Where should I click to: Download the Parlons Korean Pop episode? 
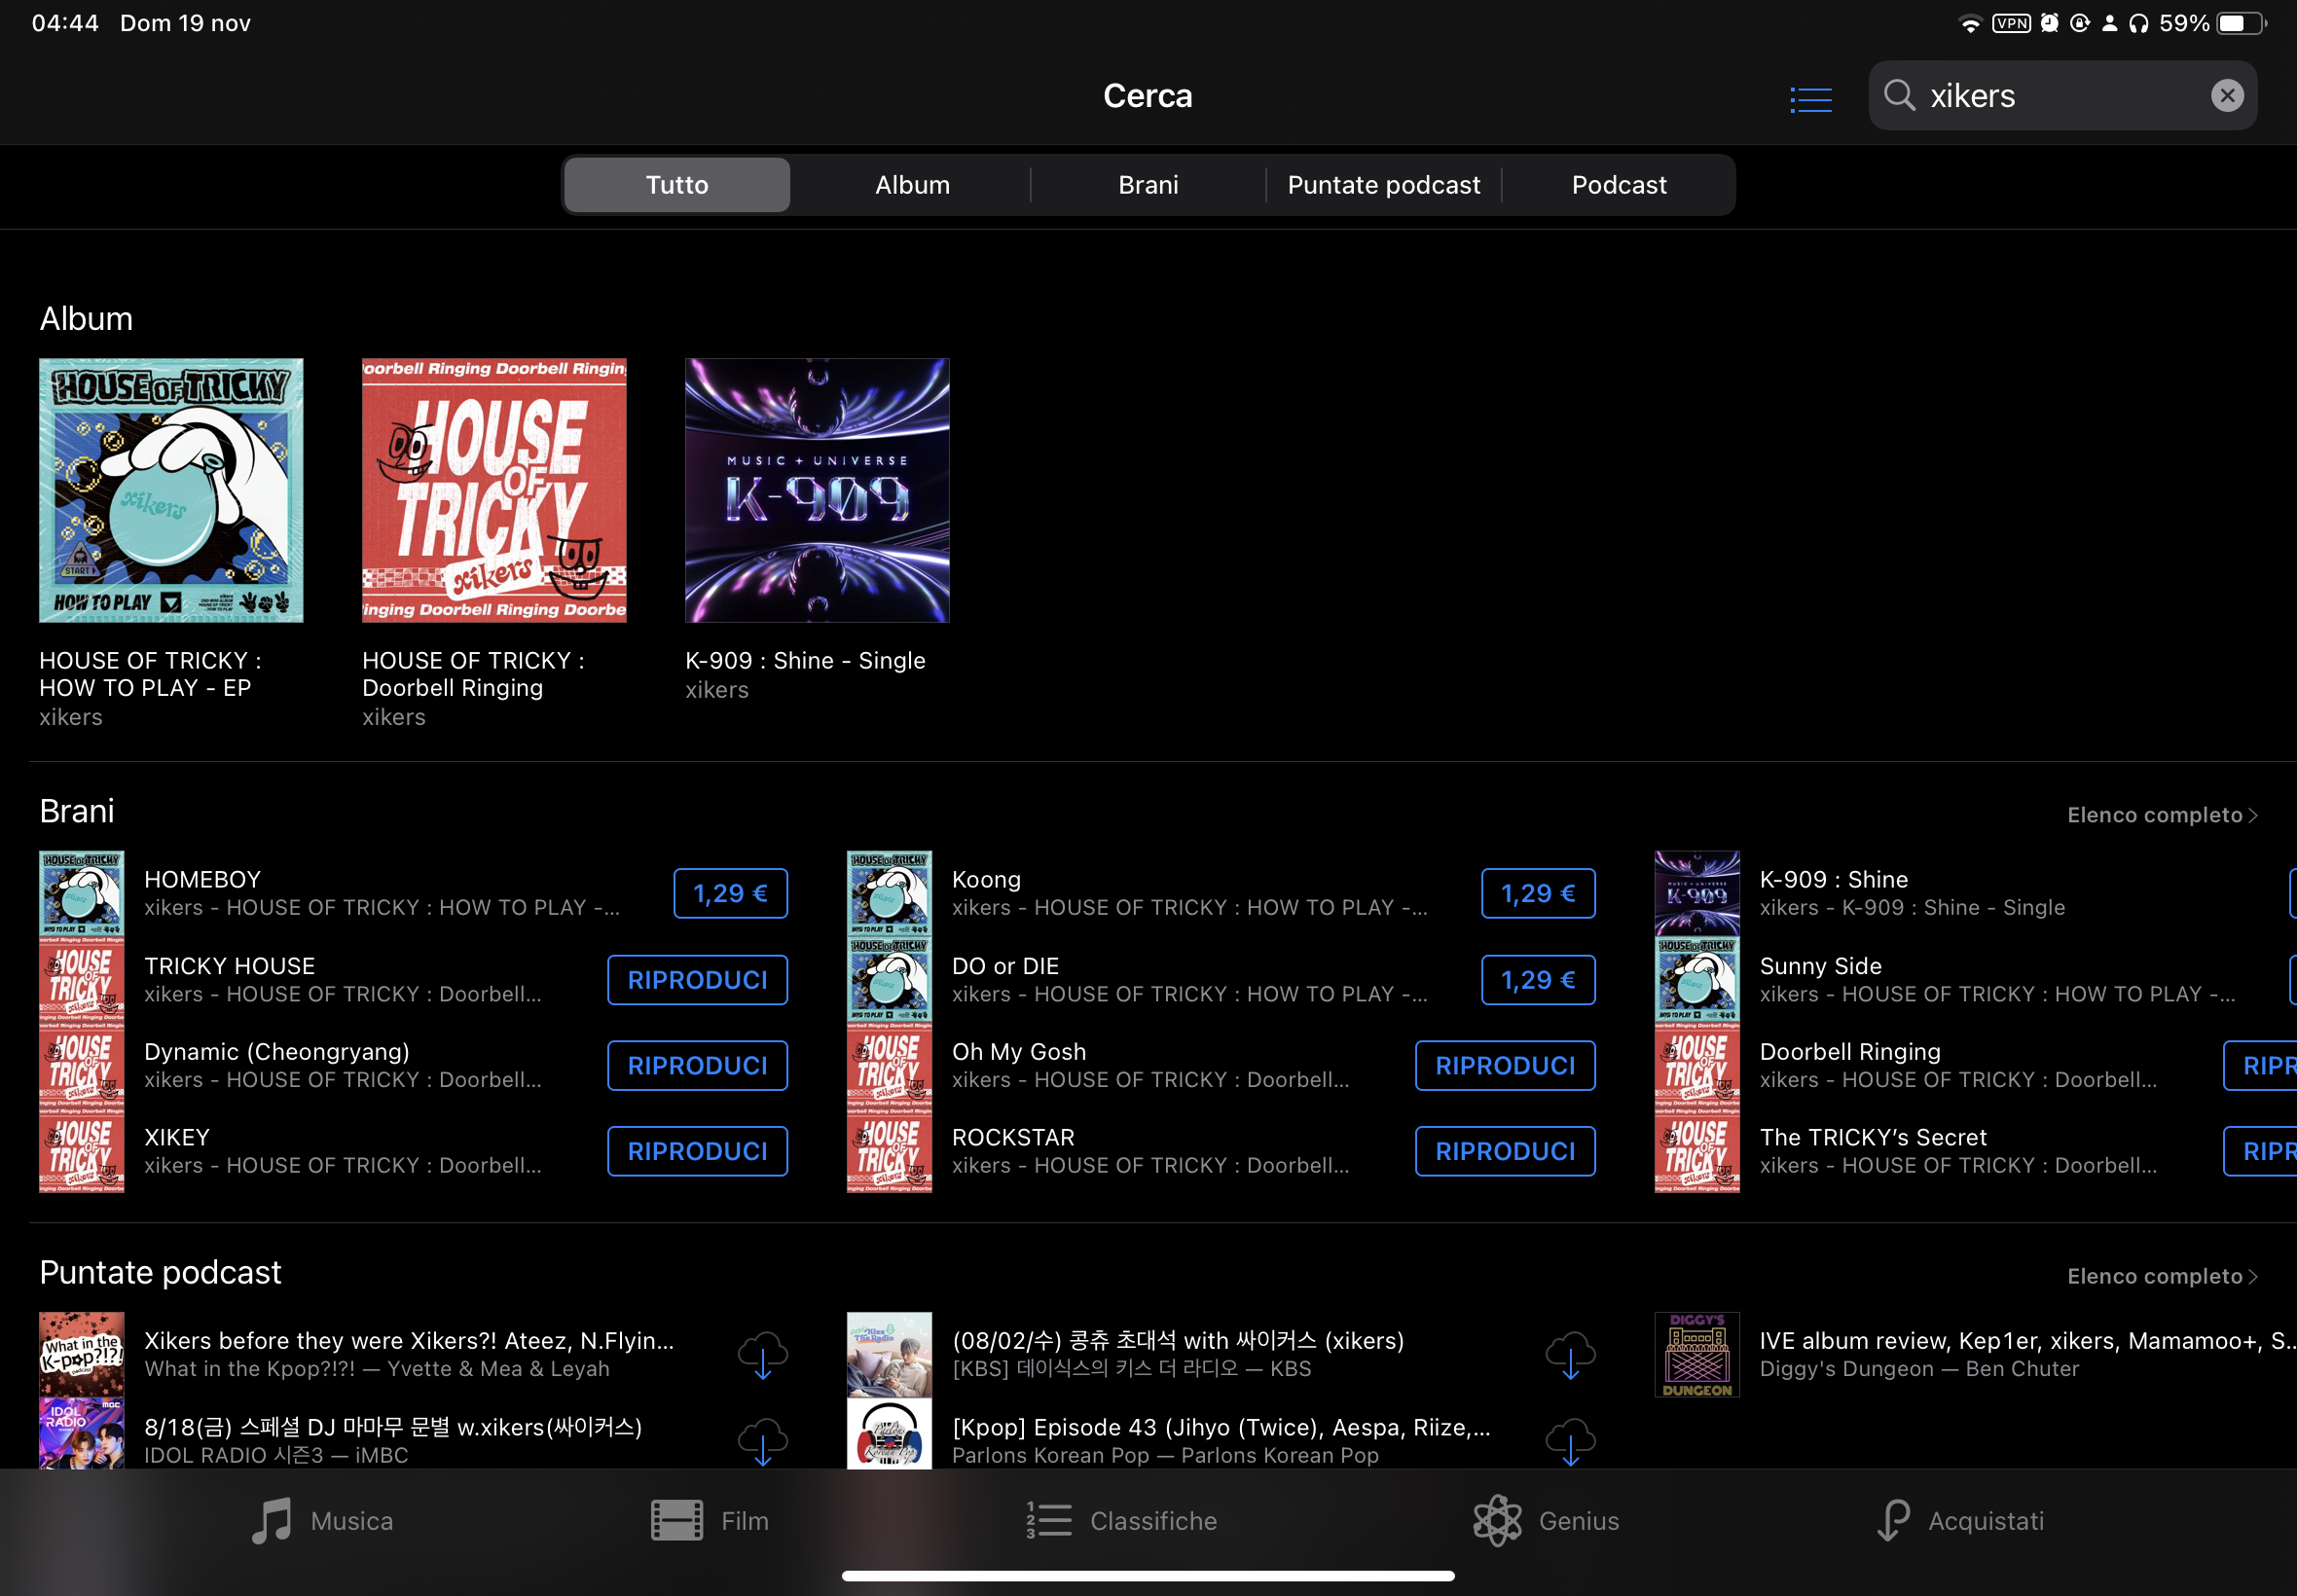[1569, 1440]
